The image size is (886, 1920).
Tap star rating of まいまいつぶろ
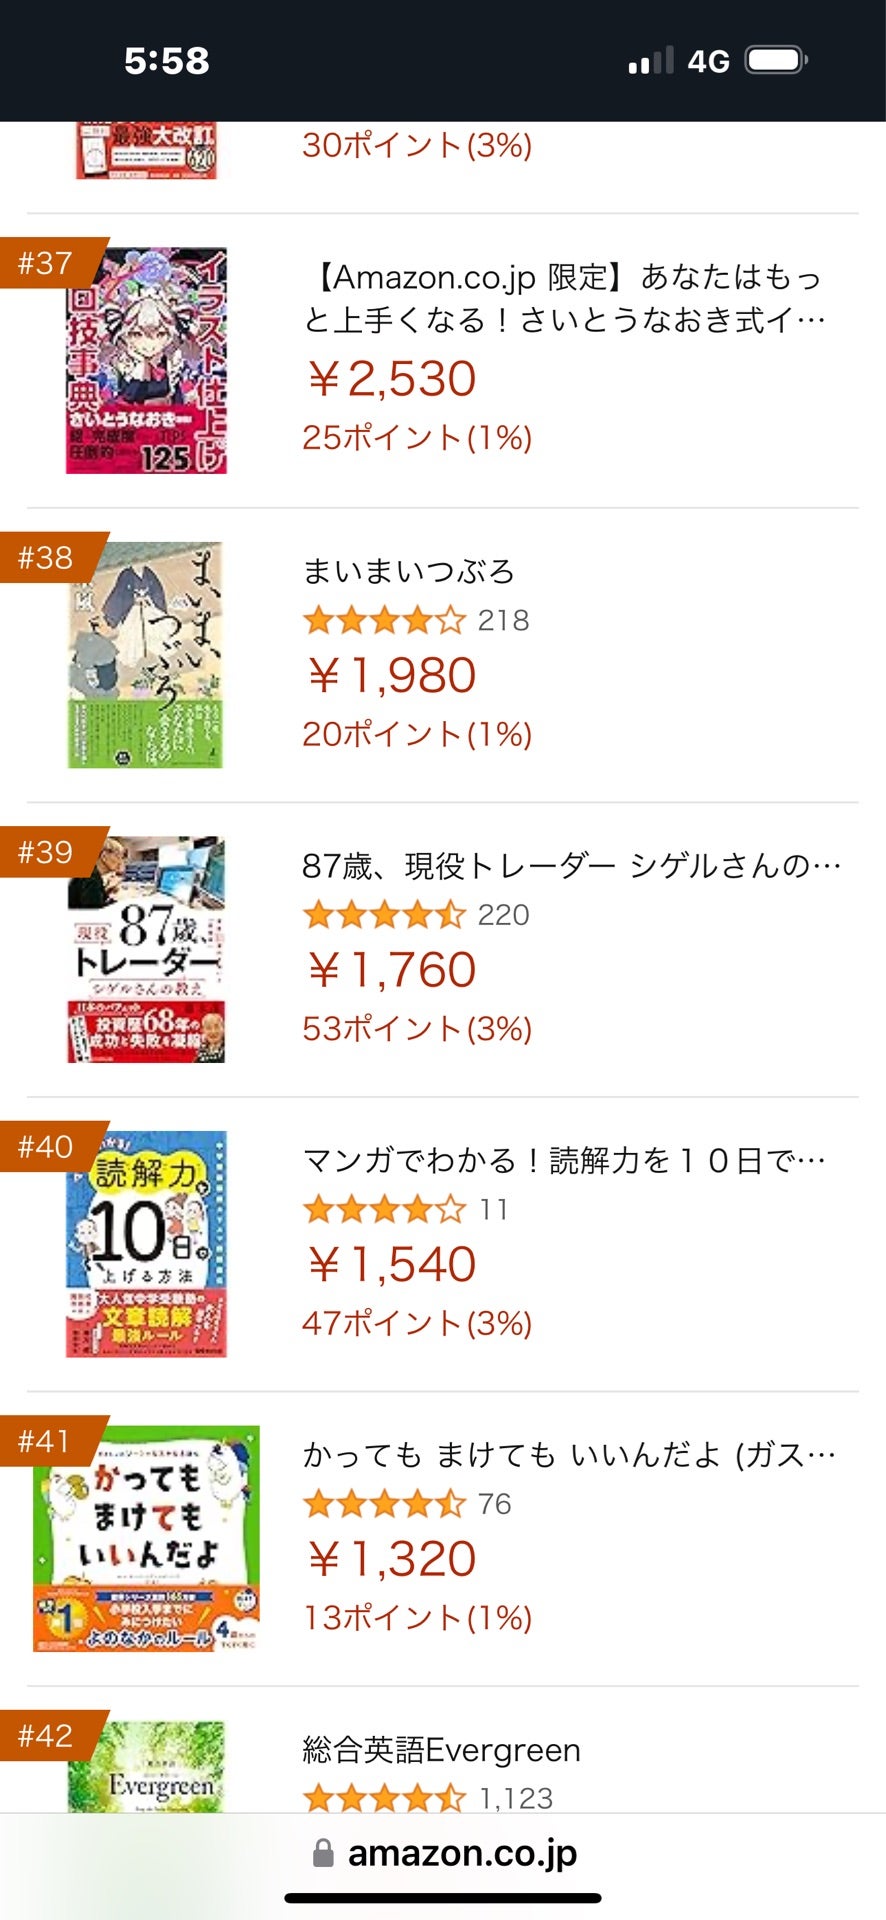tap(384, 621)
